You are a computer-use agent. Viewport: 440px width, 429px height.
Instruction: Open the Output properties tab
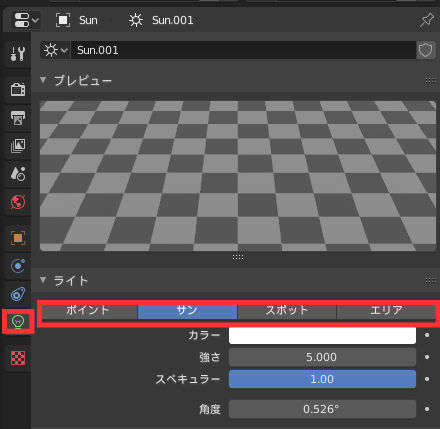(x=18, y=118)
